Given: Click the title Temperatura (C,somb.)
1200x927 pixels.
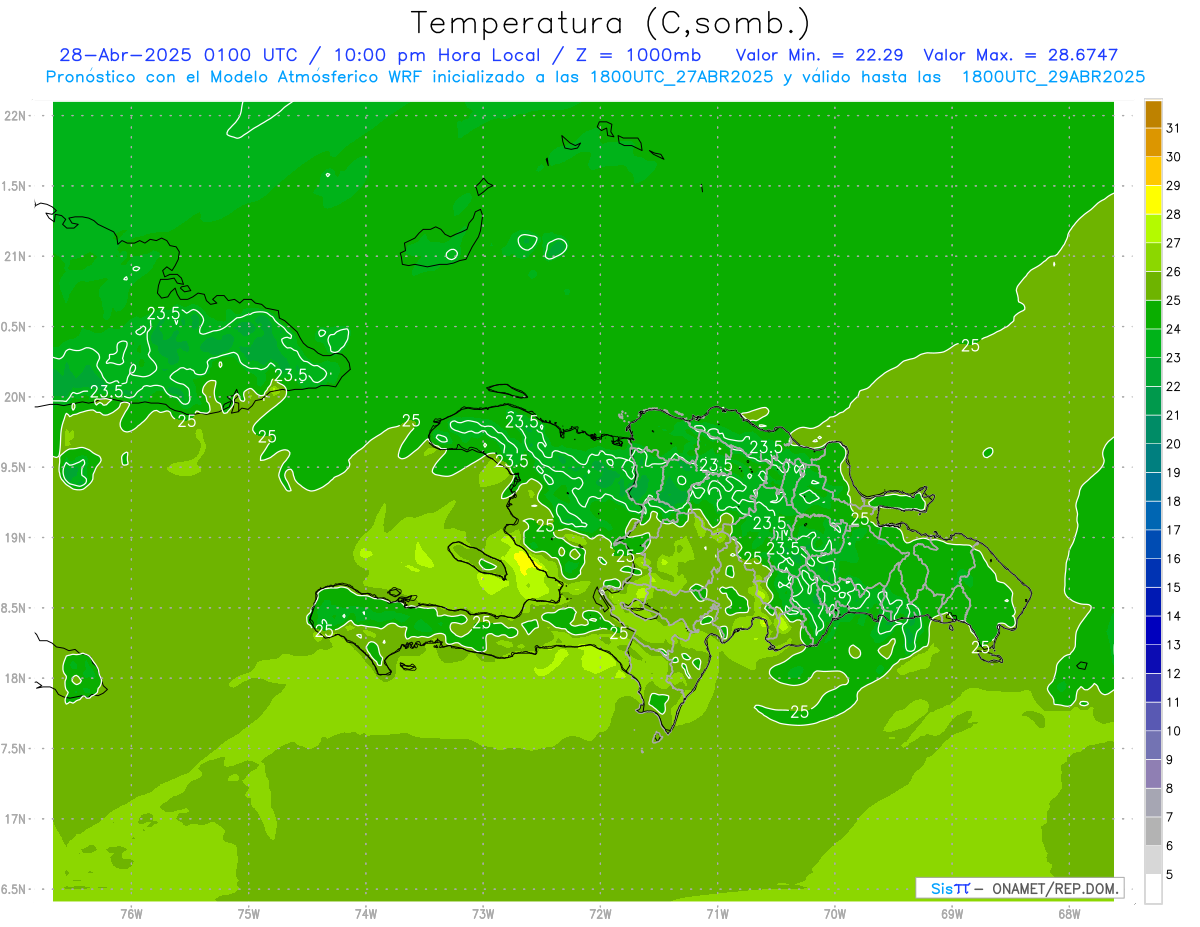Looking at the screenshot, I should point(611,24).
